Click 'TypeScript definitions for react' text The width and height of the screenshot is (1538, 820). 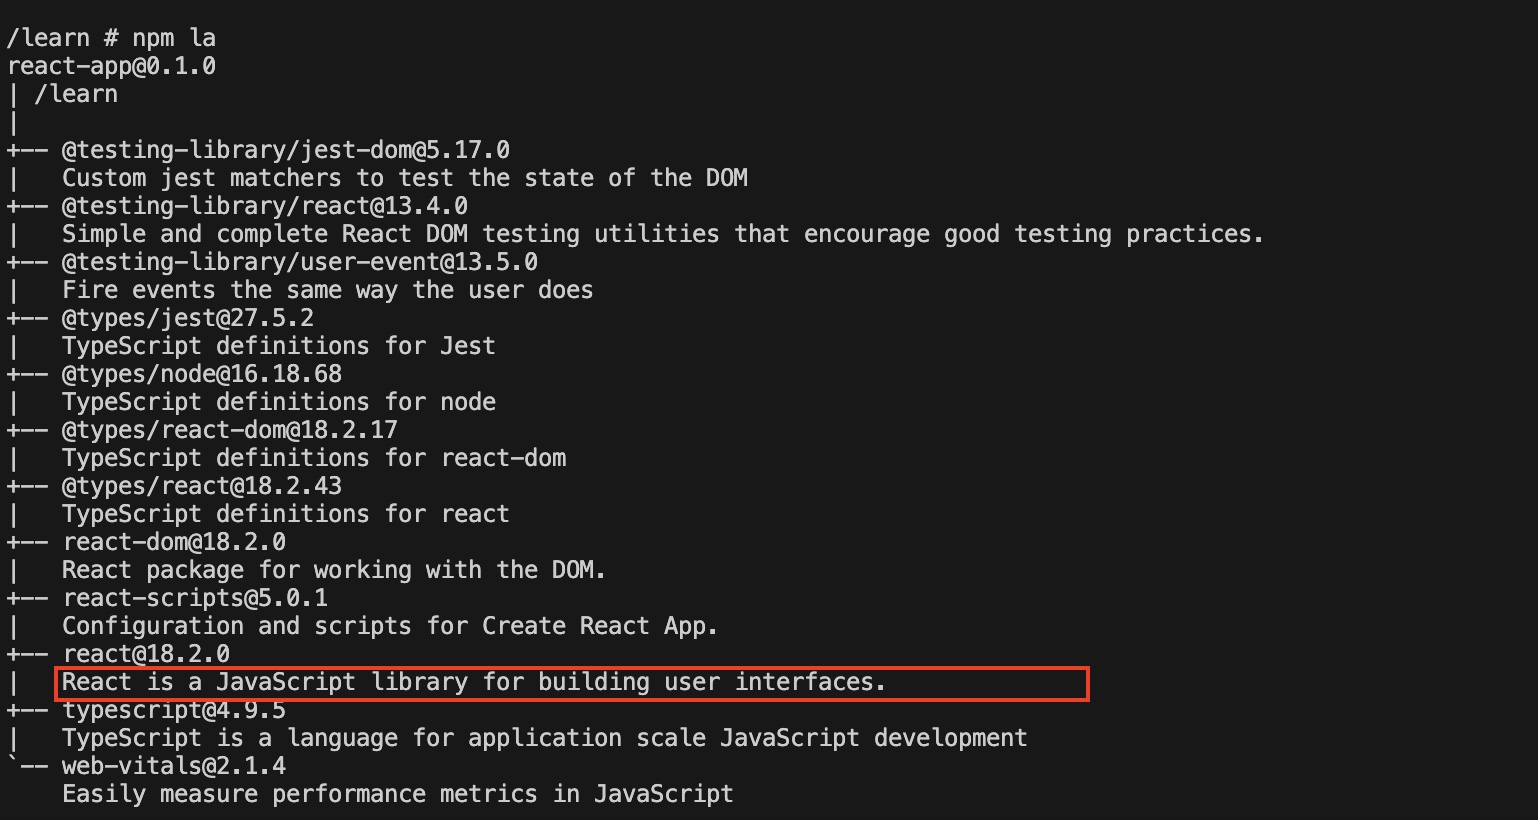(x=286, y=514)
